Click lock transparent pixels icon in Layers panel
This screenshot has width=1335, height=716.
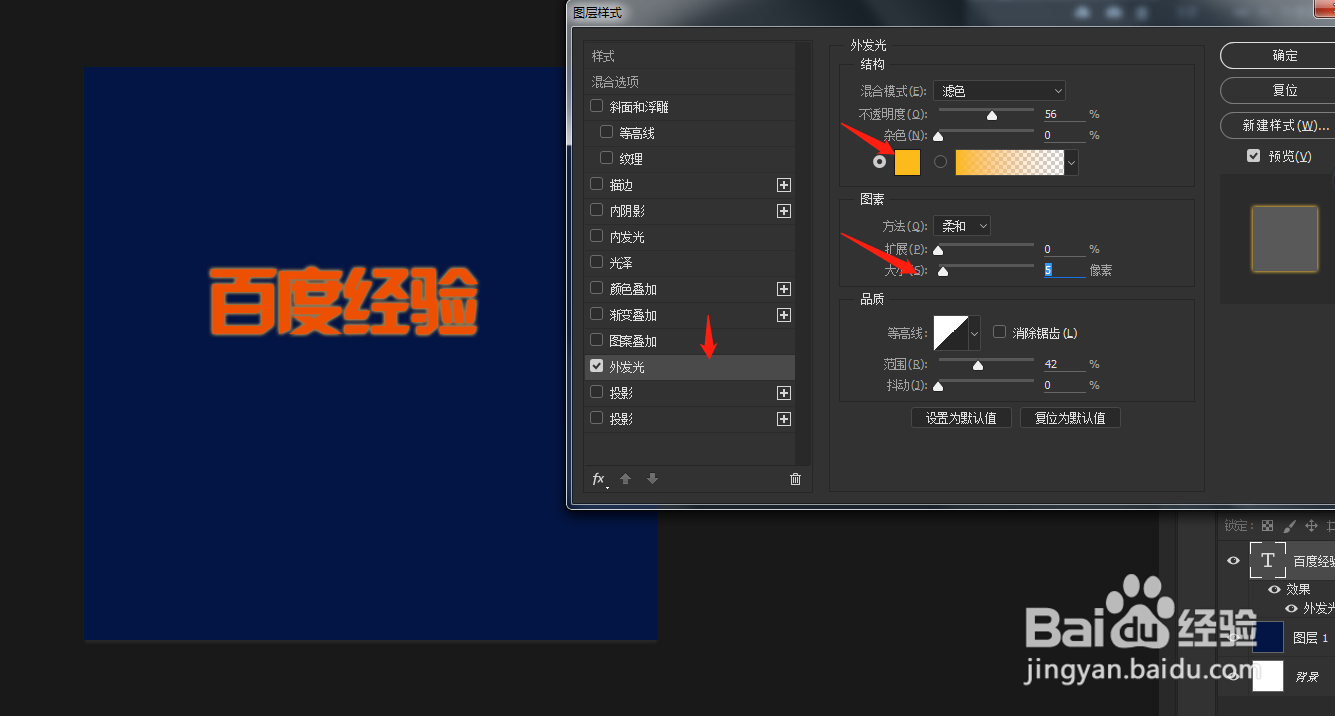tap(1267, 526)
